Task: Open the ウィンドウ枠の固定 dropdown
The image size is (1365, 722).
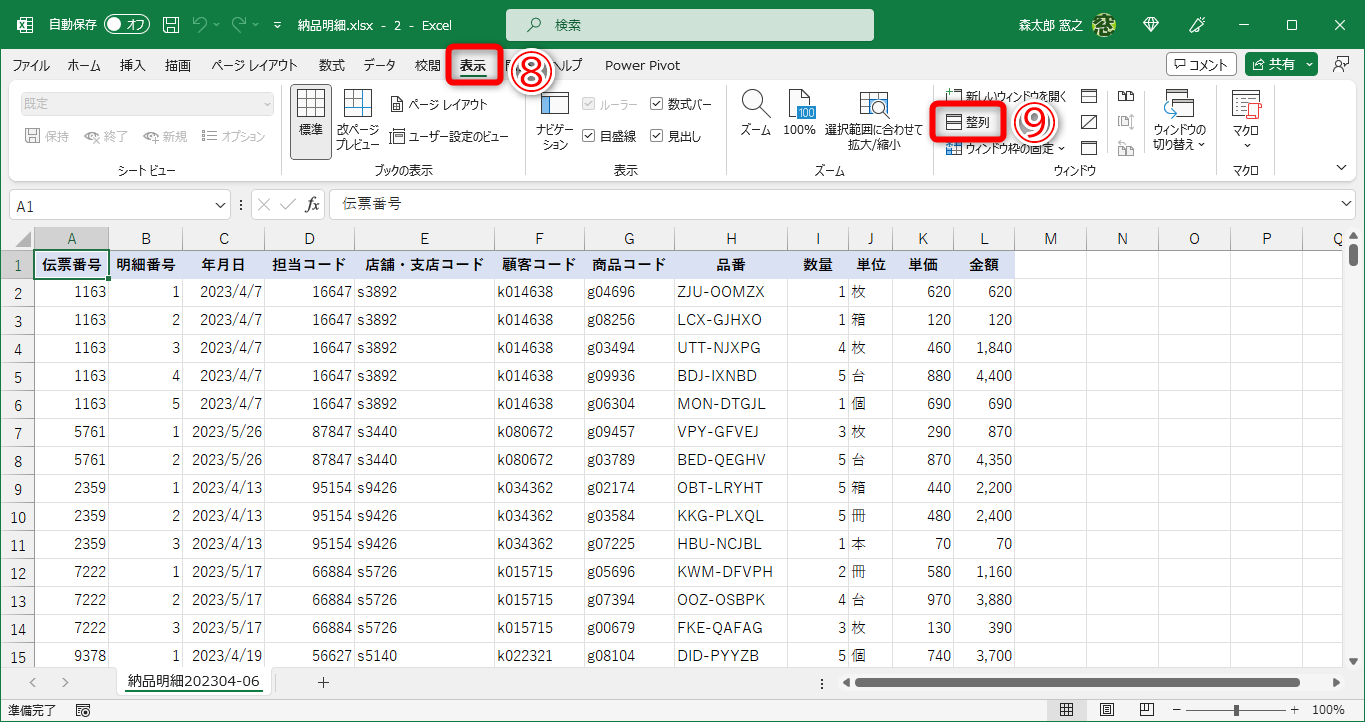Action: 1000,149
